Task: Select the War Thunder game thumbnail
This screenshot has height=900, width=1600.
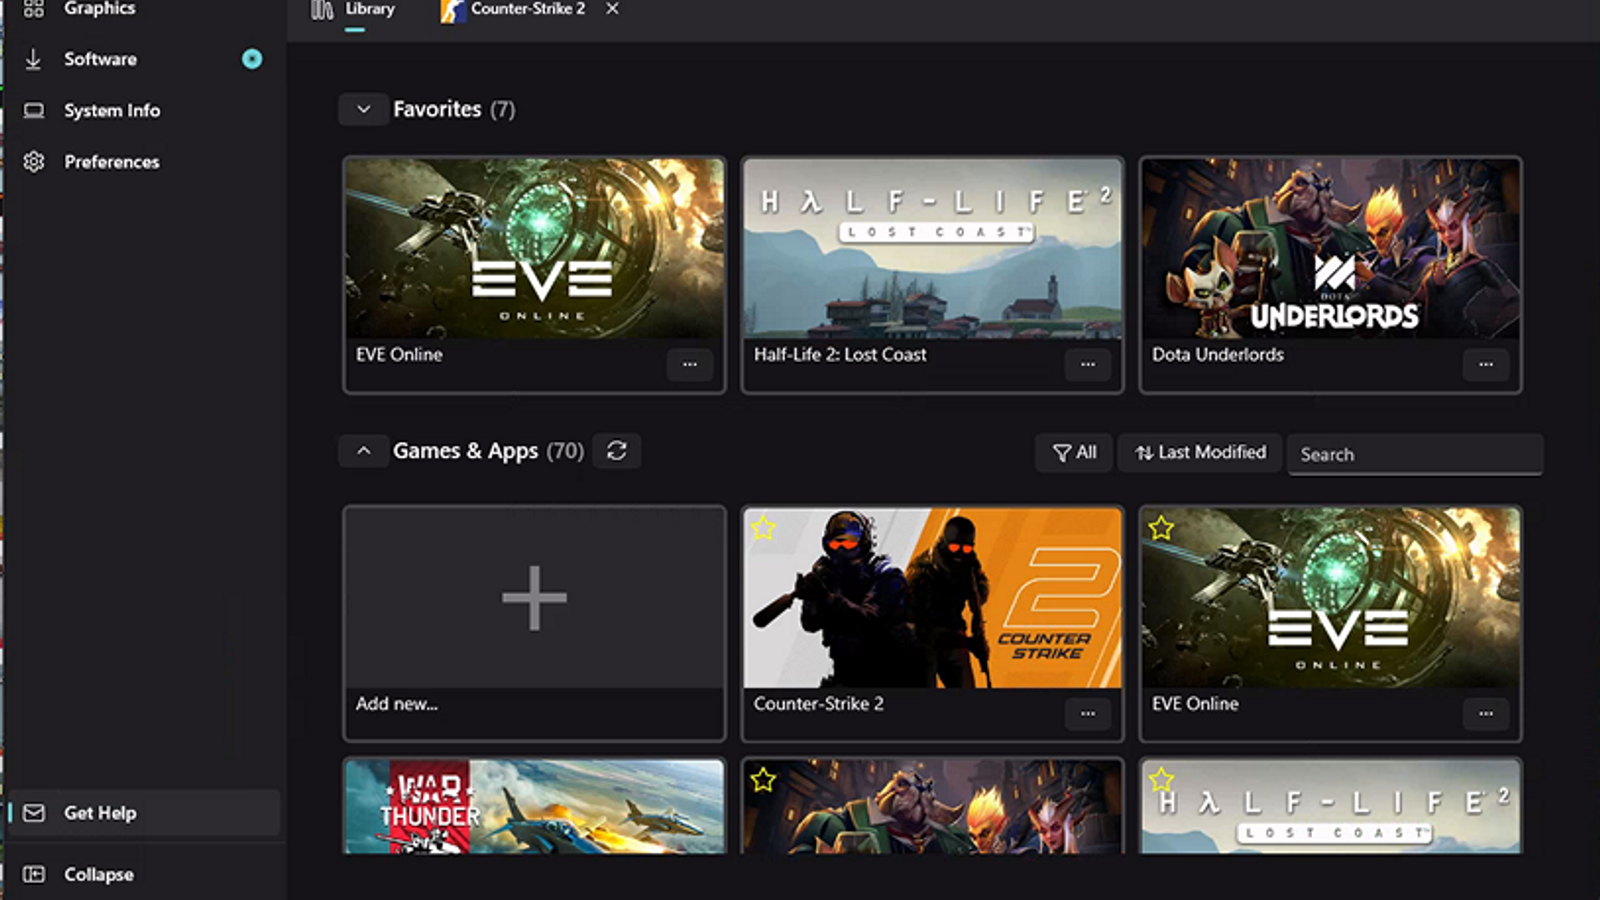Action: click(x=534, y=806)
